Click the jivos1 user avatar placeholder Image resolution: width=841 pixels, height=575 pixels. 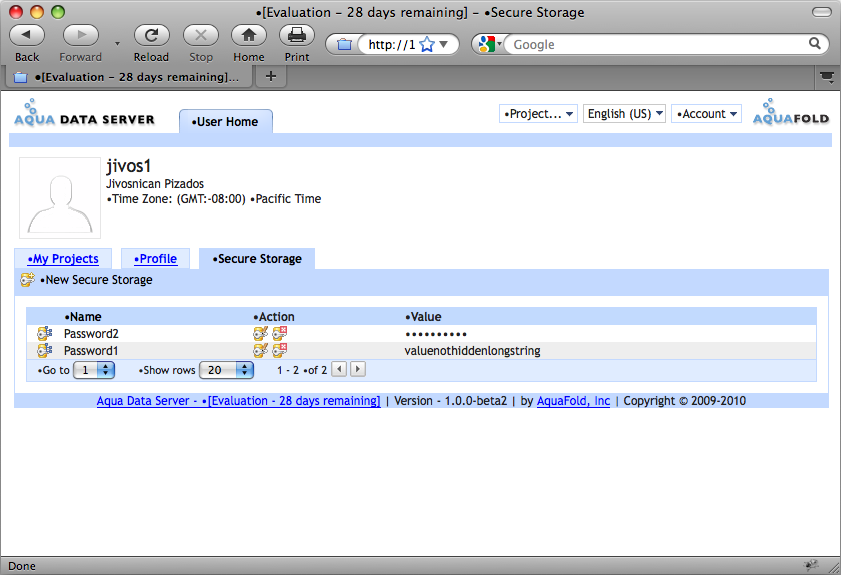pos(60,198)
